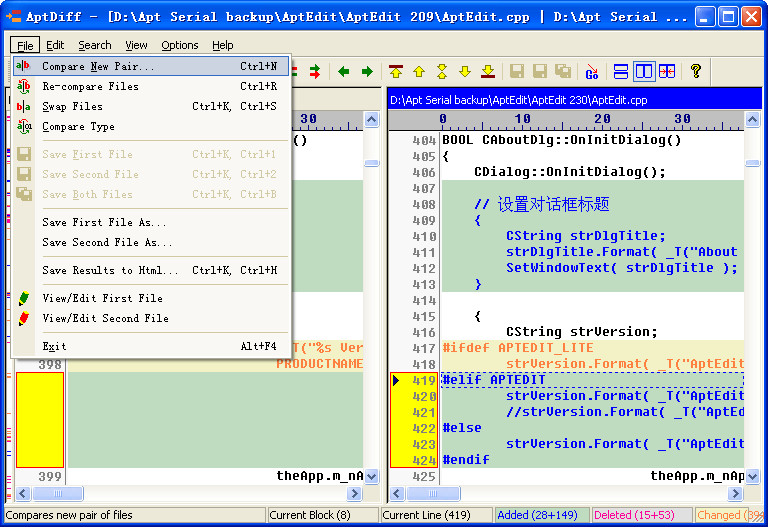The image size is (768, 527).
Task: Open the File menu
Action: click(25, 46)
